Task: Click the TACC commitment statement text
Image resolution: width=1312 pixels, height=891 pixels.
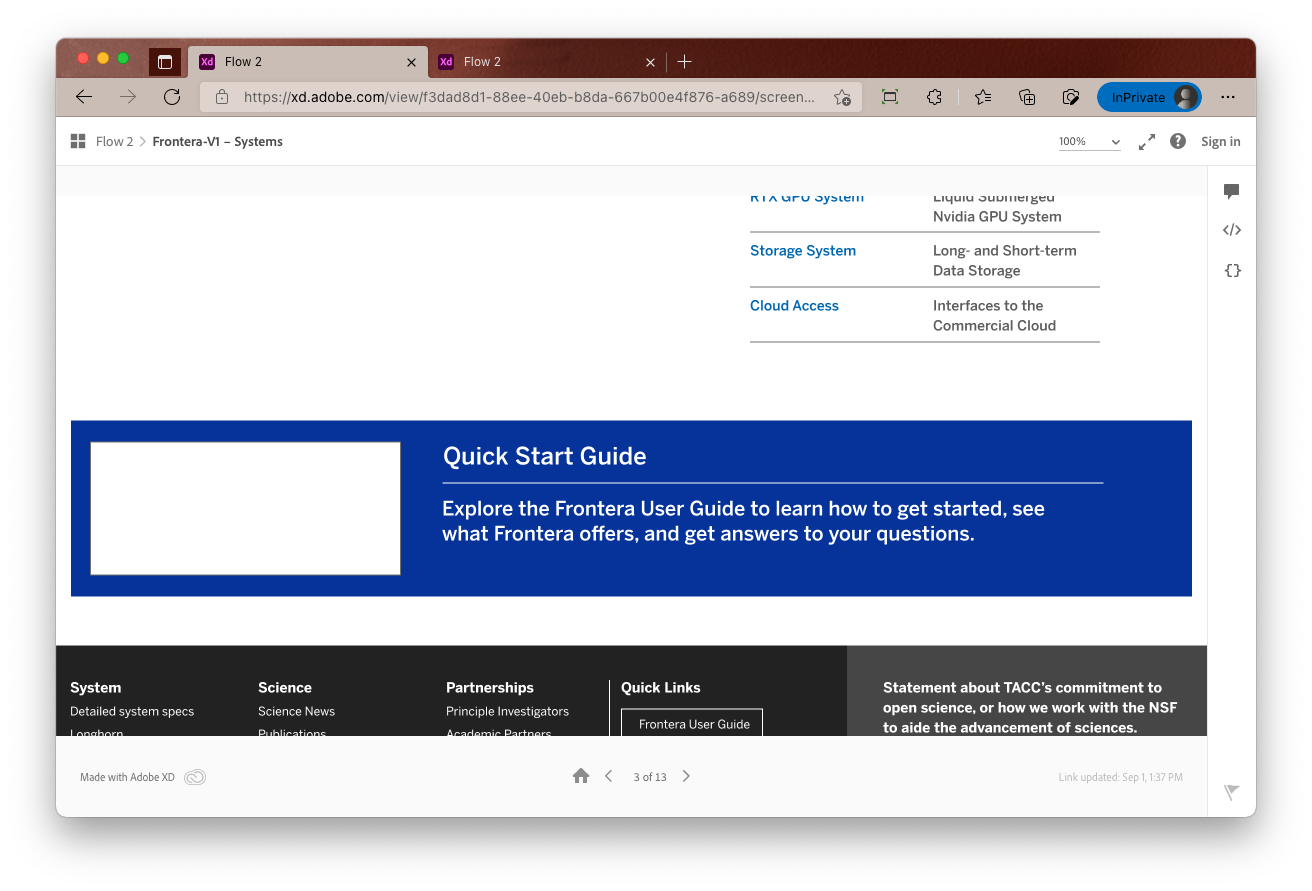Action: [1030, 708]
